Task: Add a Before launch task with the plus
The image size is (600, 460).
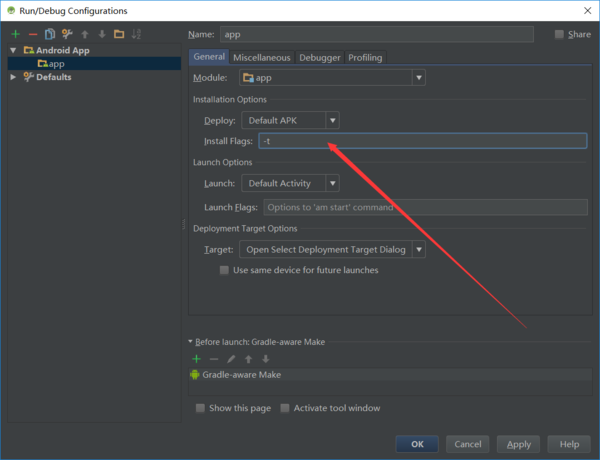Action: pyautogui.click(x=196, y=359)
